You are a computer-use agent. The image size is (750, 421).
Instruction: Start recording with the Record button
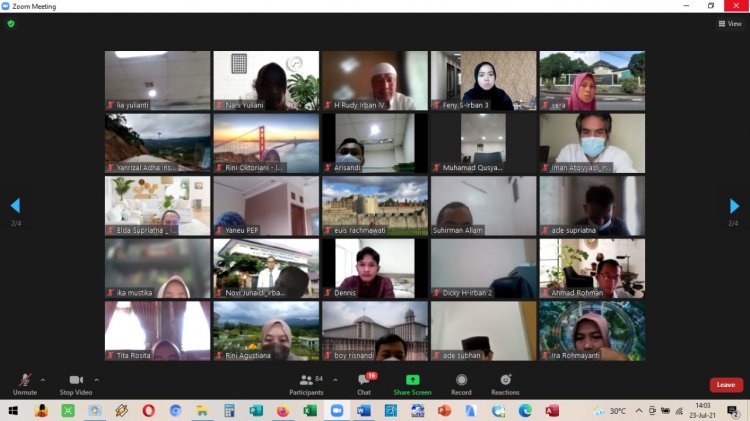click(461, 385)
